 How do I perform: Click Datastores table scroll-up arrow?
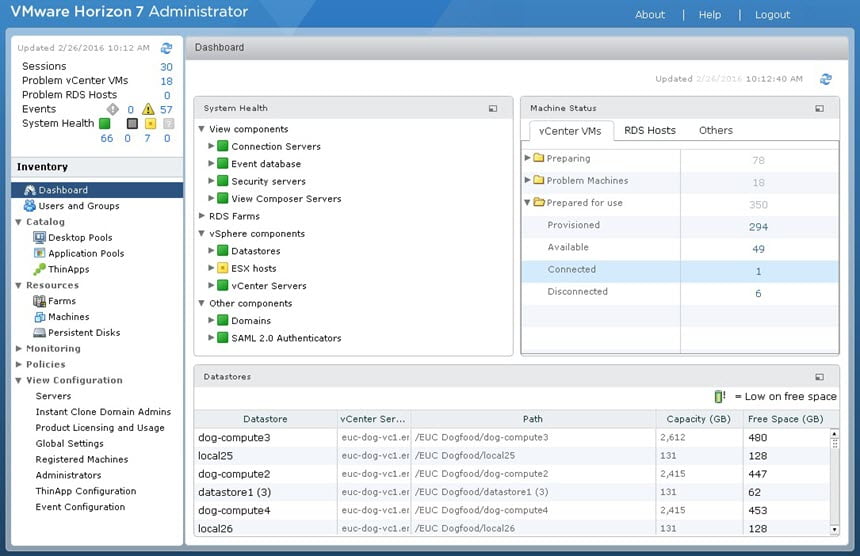[834, 434]
